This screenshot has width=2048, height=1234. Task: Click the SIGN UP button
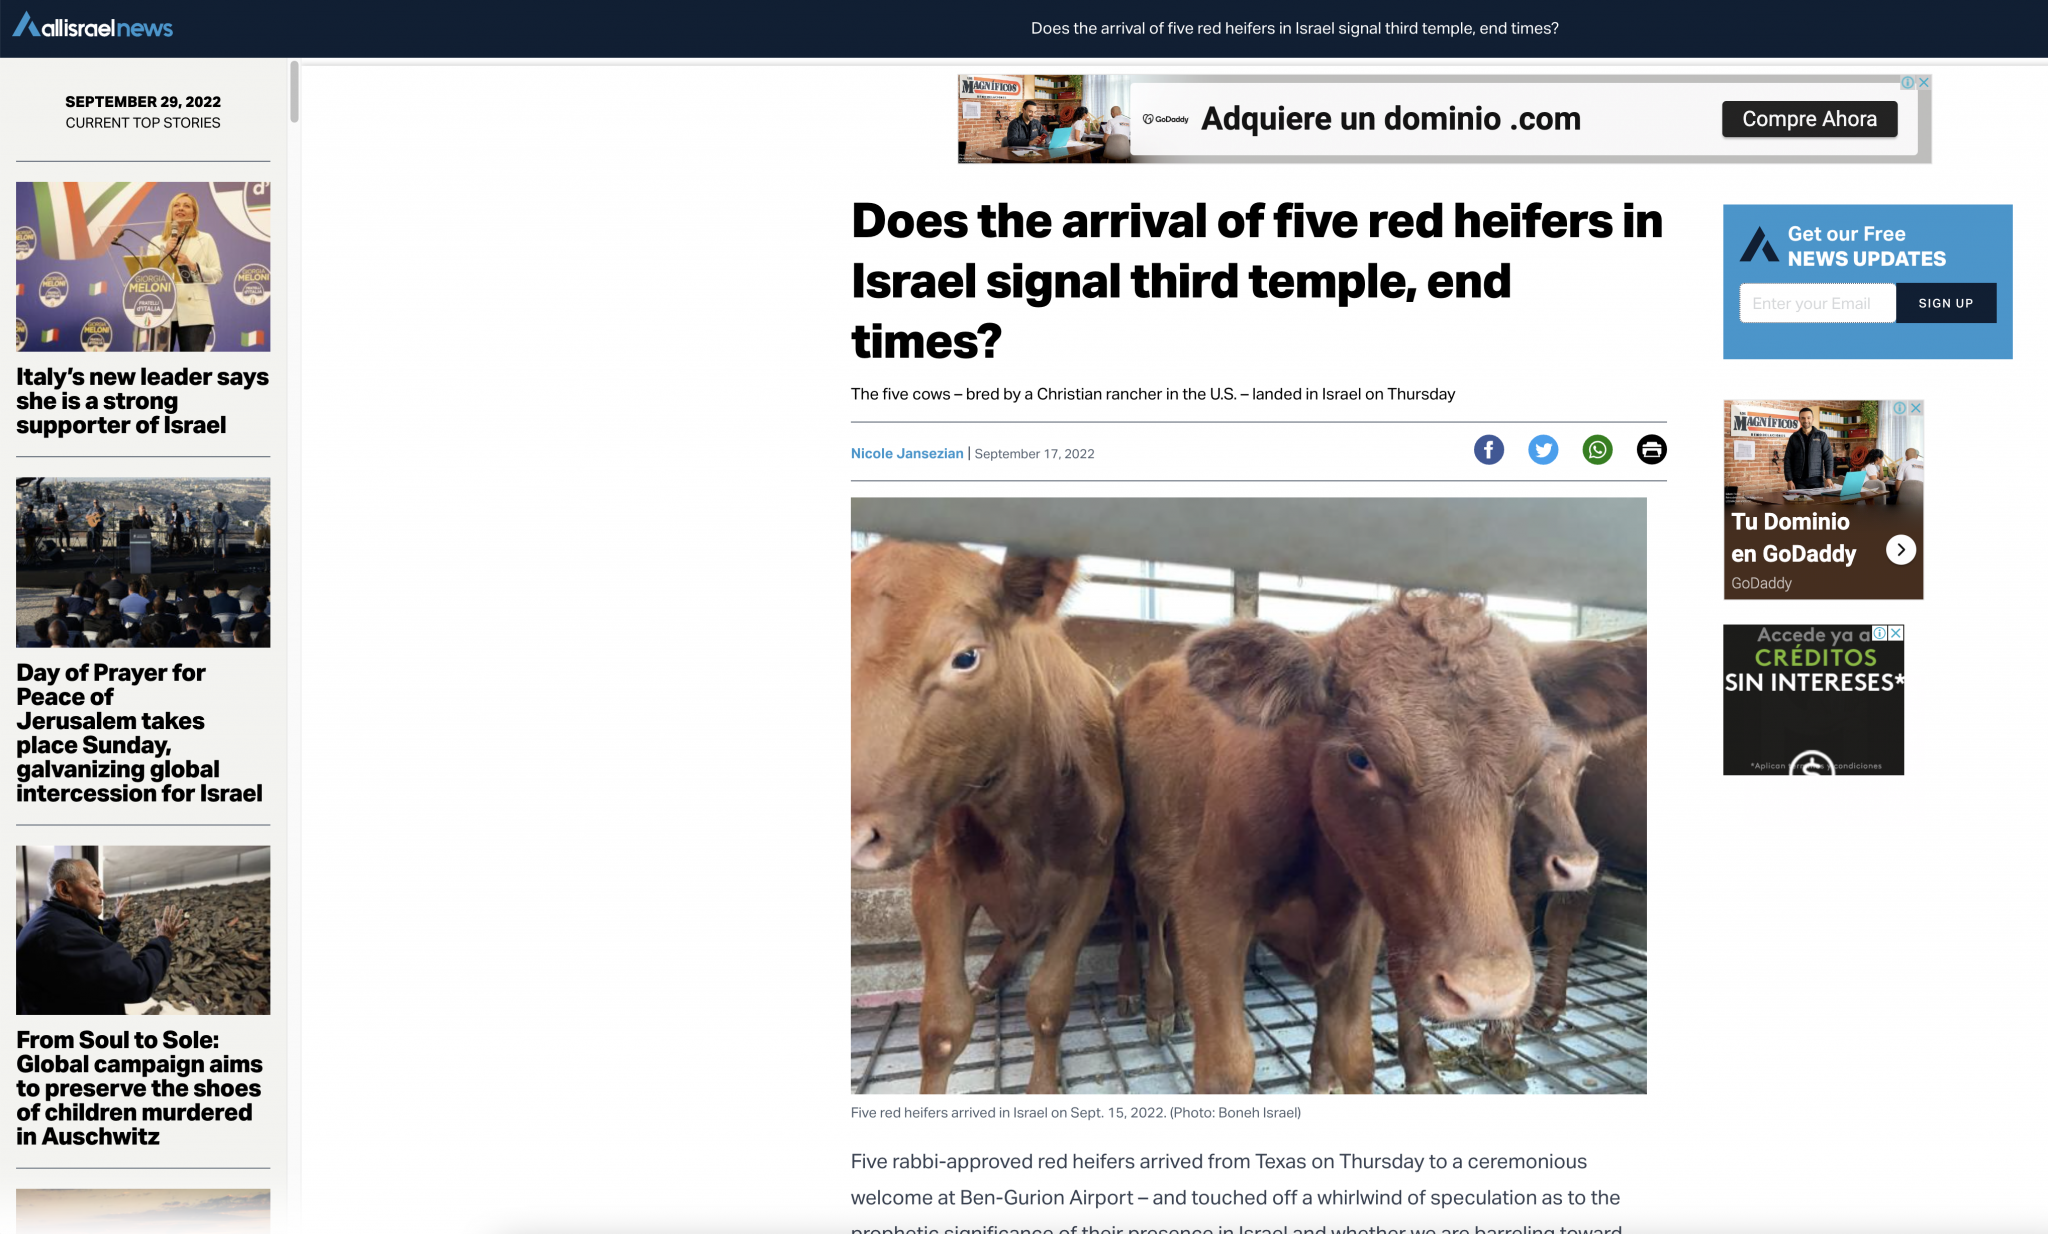point(1945,303)
